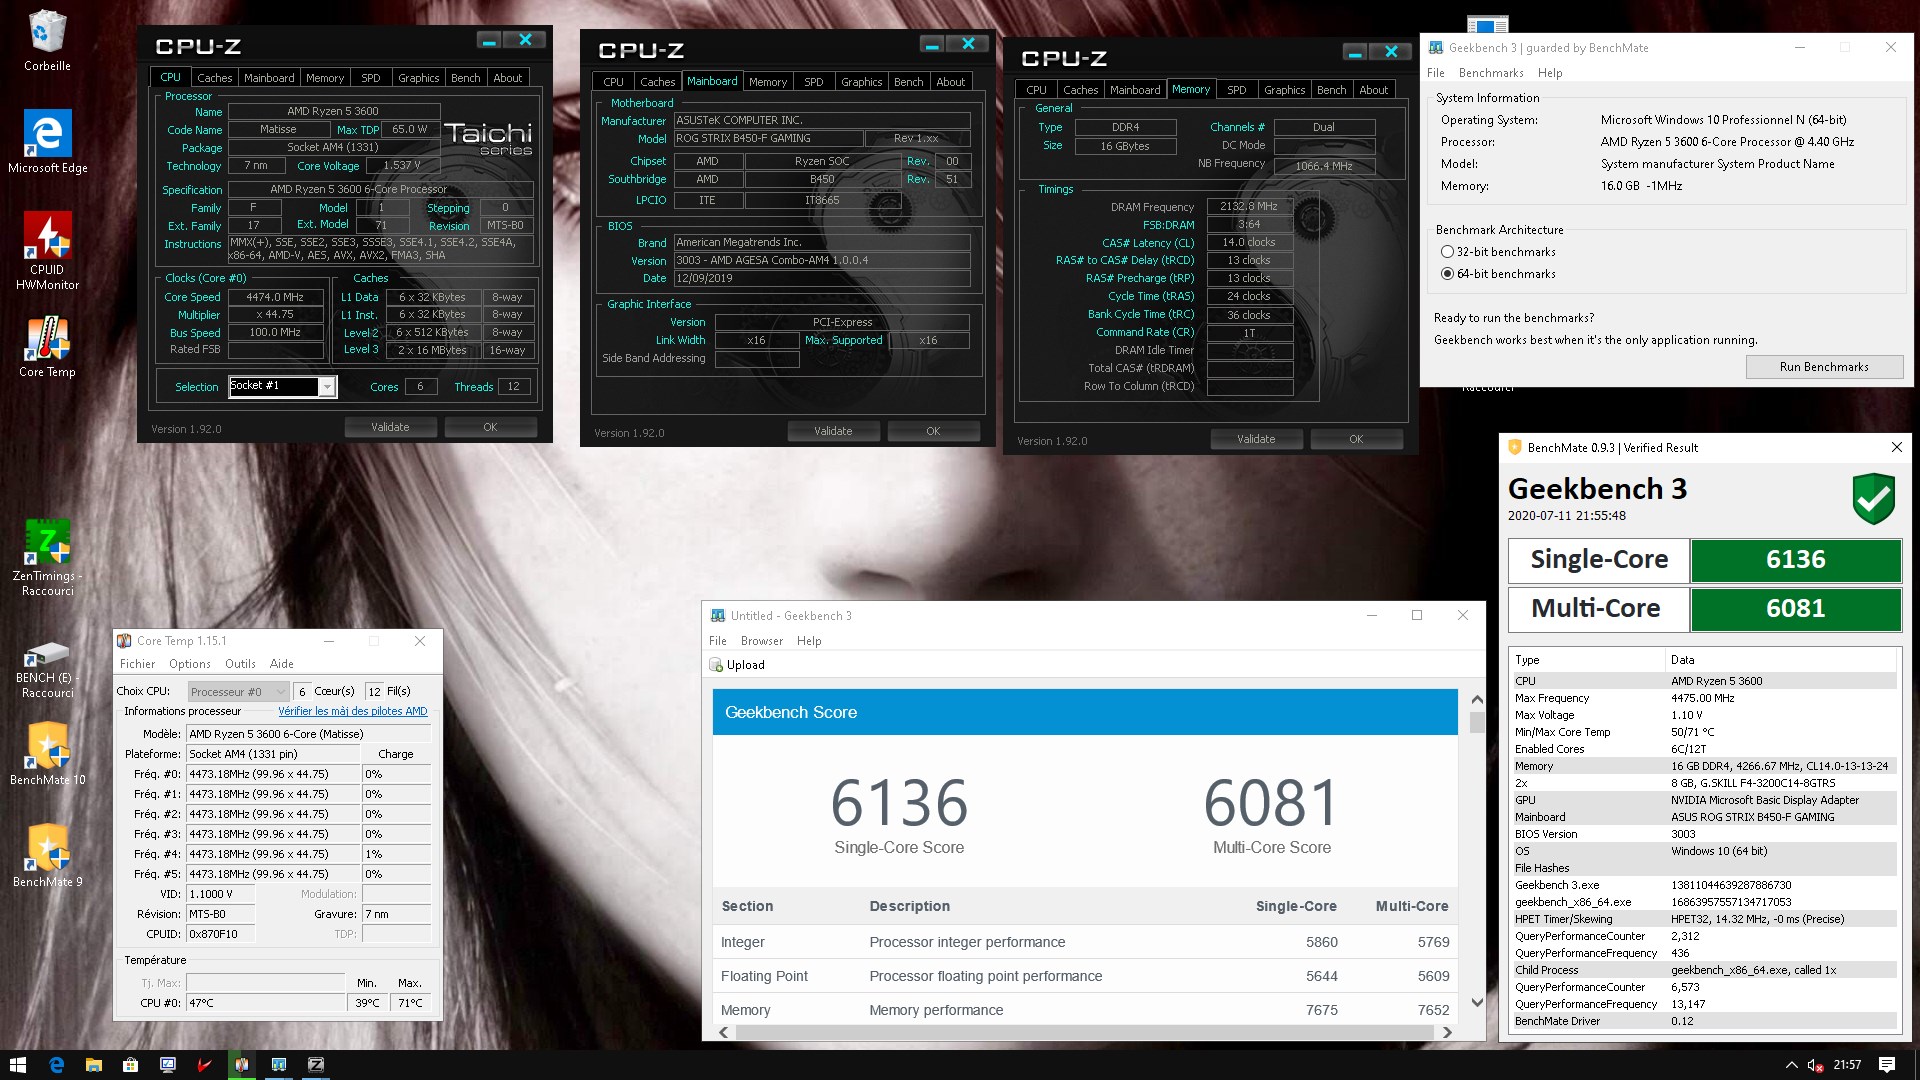Open the BENCH (E) drive shortcut
This screenshot has height=1080, width=1920.
coord(47,668)
